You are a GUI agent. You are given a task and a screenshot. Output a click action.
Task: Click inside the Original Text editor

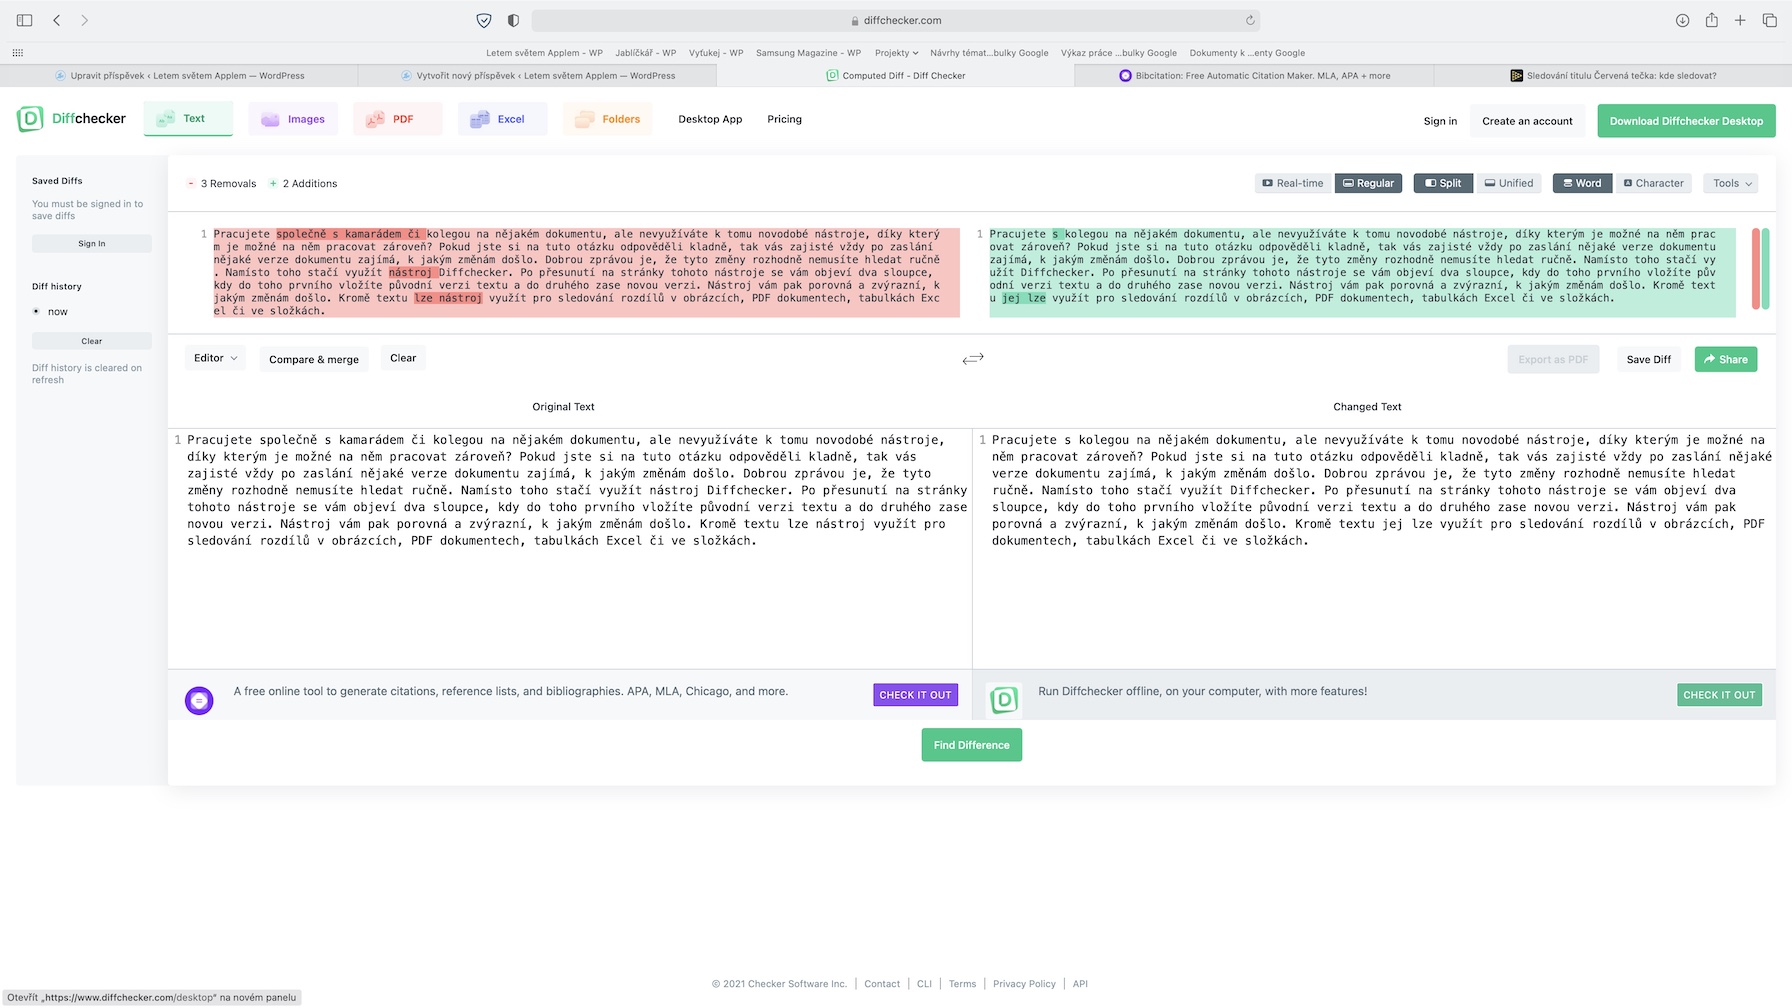(570, 549)
